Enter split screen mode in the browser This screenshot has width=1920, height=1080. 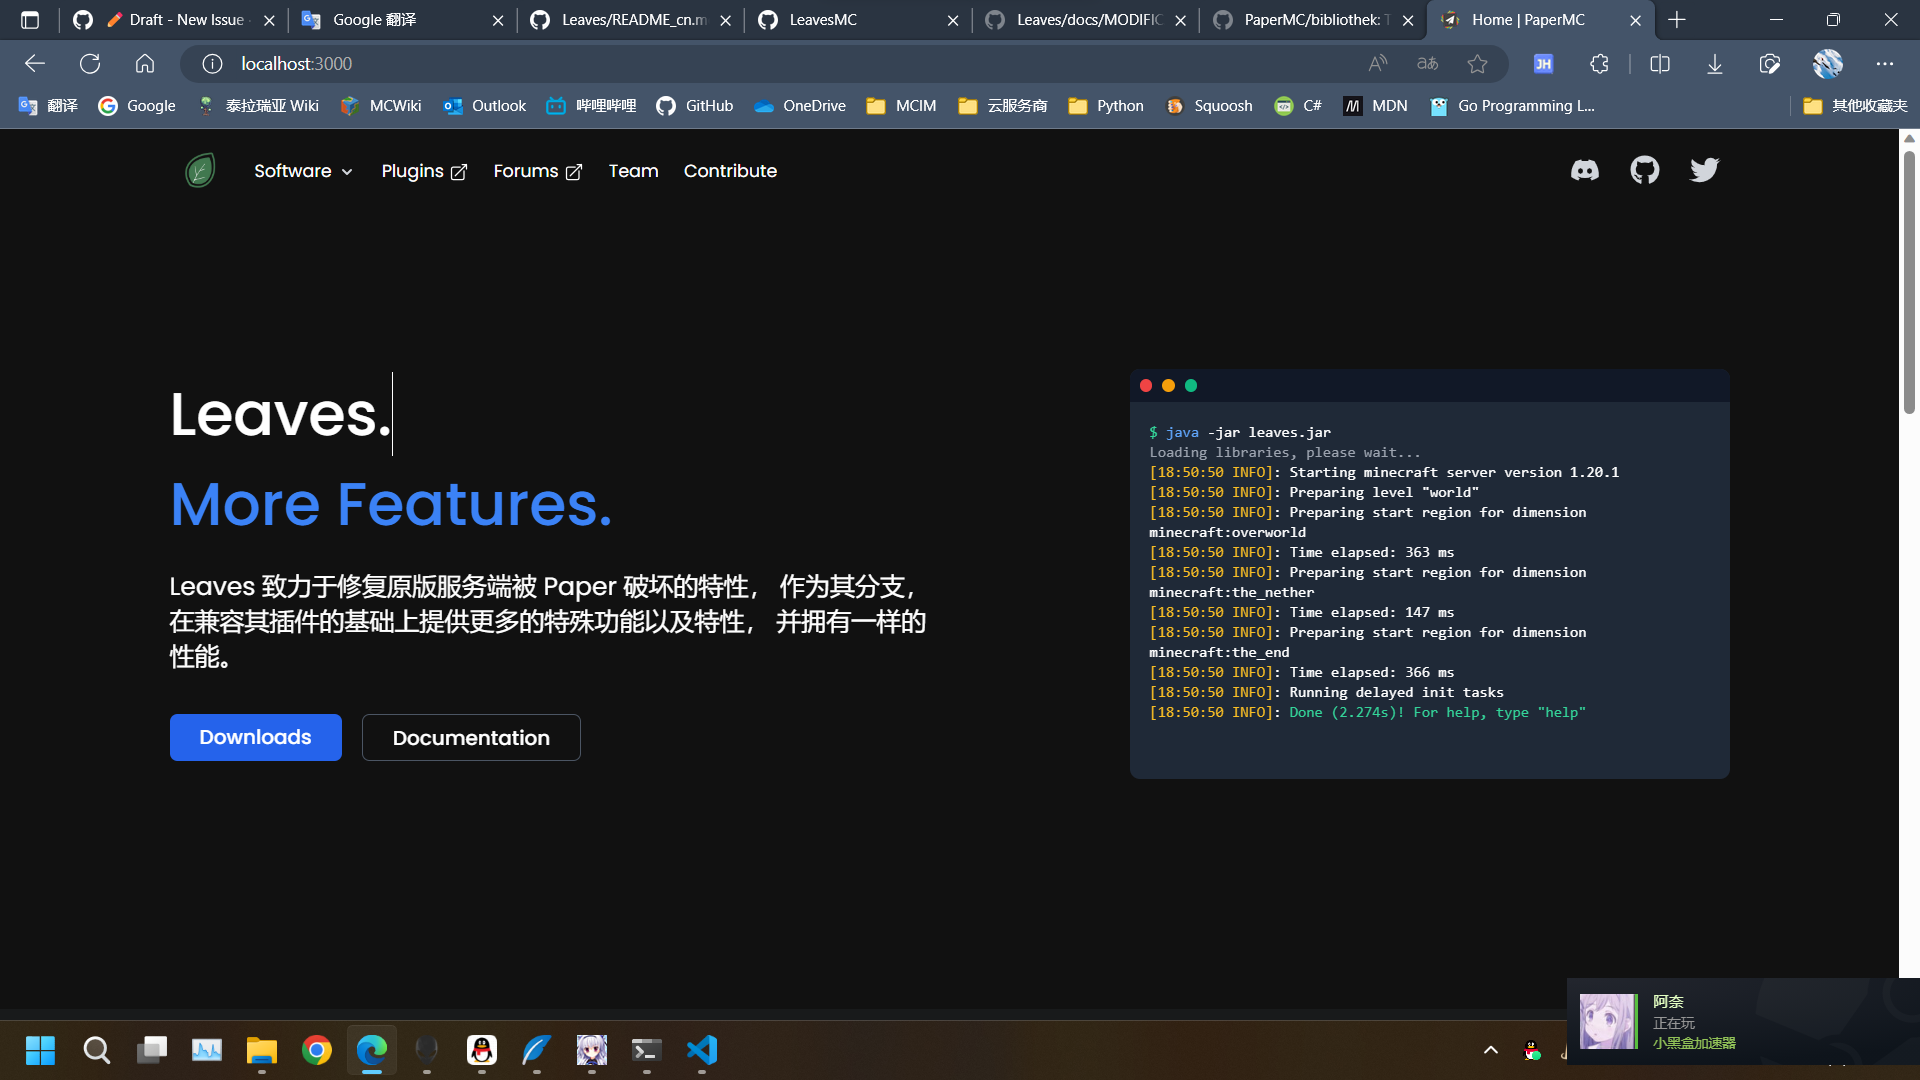click(x=1660, y=63)
